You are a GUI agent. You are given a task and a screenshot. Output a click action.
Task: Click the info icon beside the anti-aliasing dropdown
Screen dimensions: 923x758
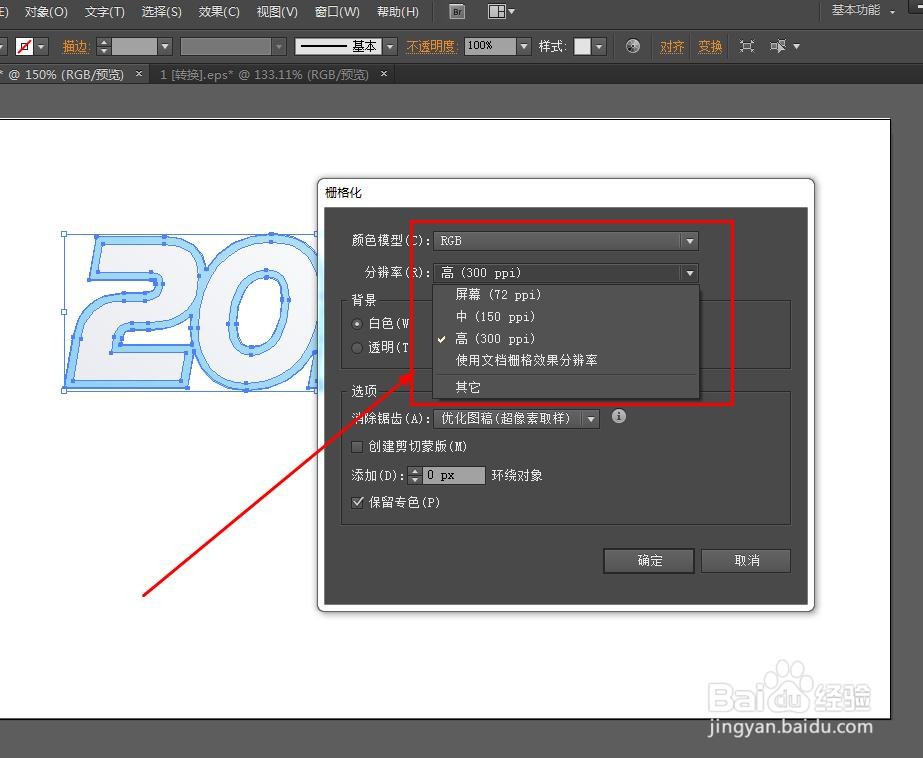(x=618, y=417)
